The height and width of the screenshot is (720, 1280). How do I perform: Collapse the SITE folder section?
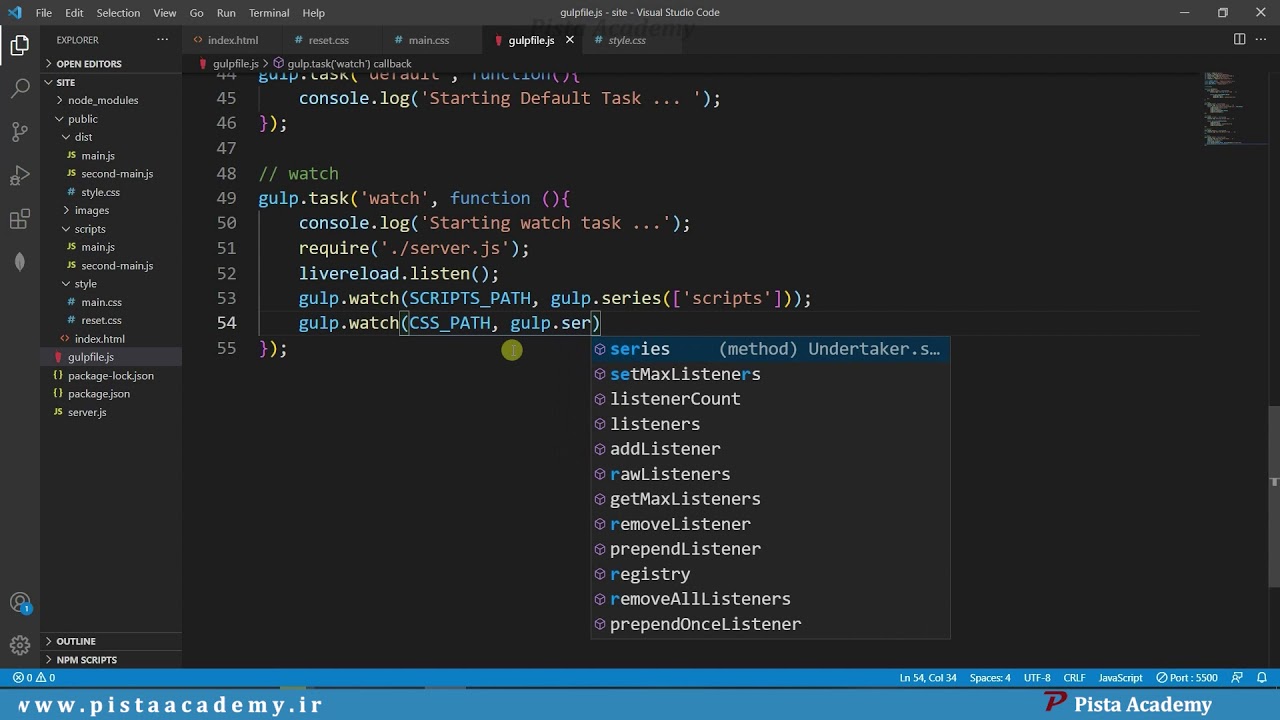(111, 82)
